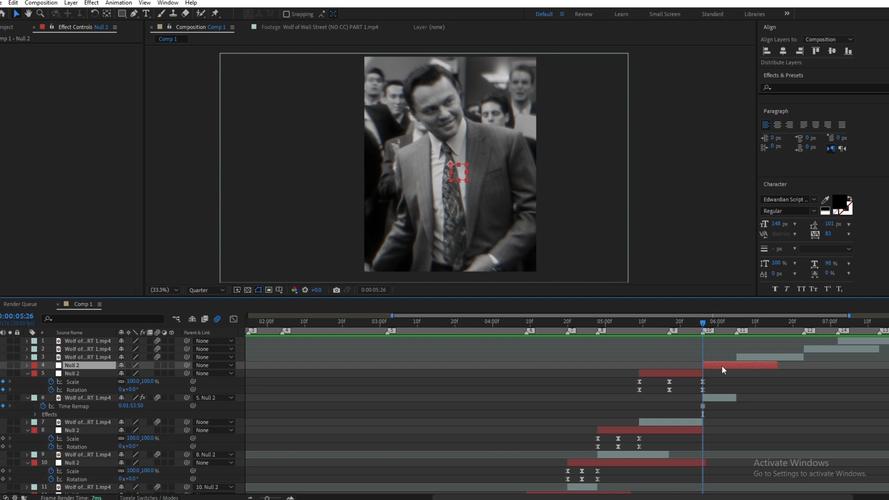Select the Rotation tool in toolbar
Screen dimensions: 889x500
tap(95, 14)
